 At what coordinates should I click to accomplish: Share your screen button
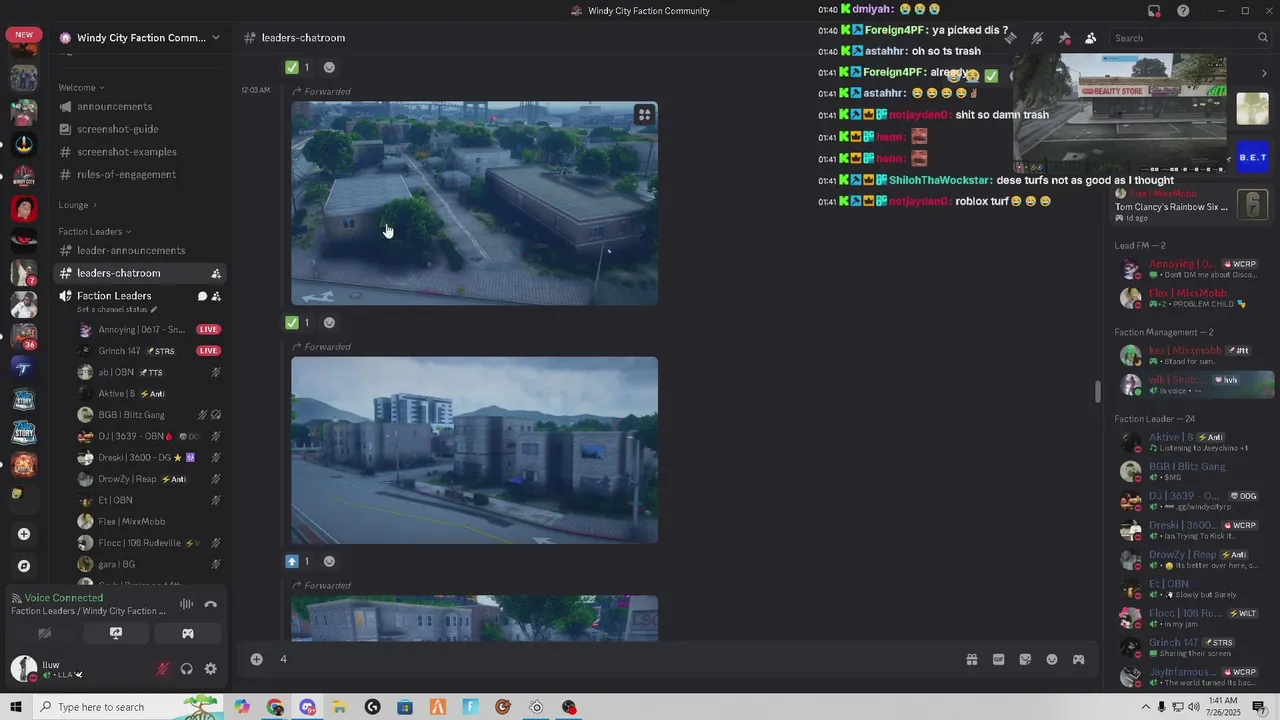coord(116,633)
